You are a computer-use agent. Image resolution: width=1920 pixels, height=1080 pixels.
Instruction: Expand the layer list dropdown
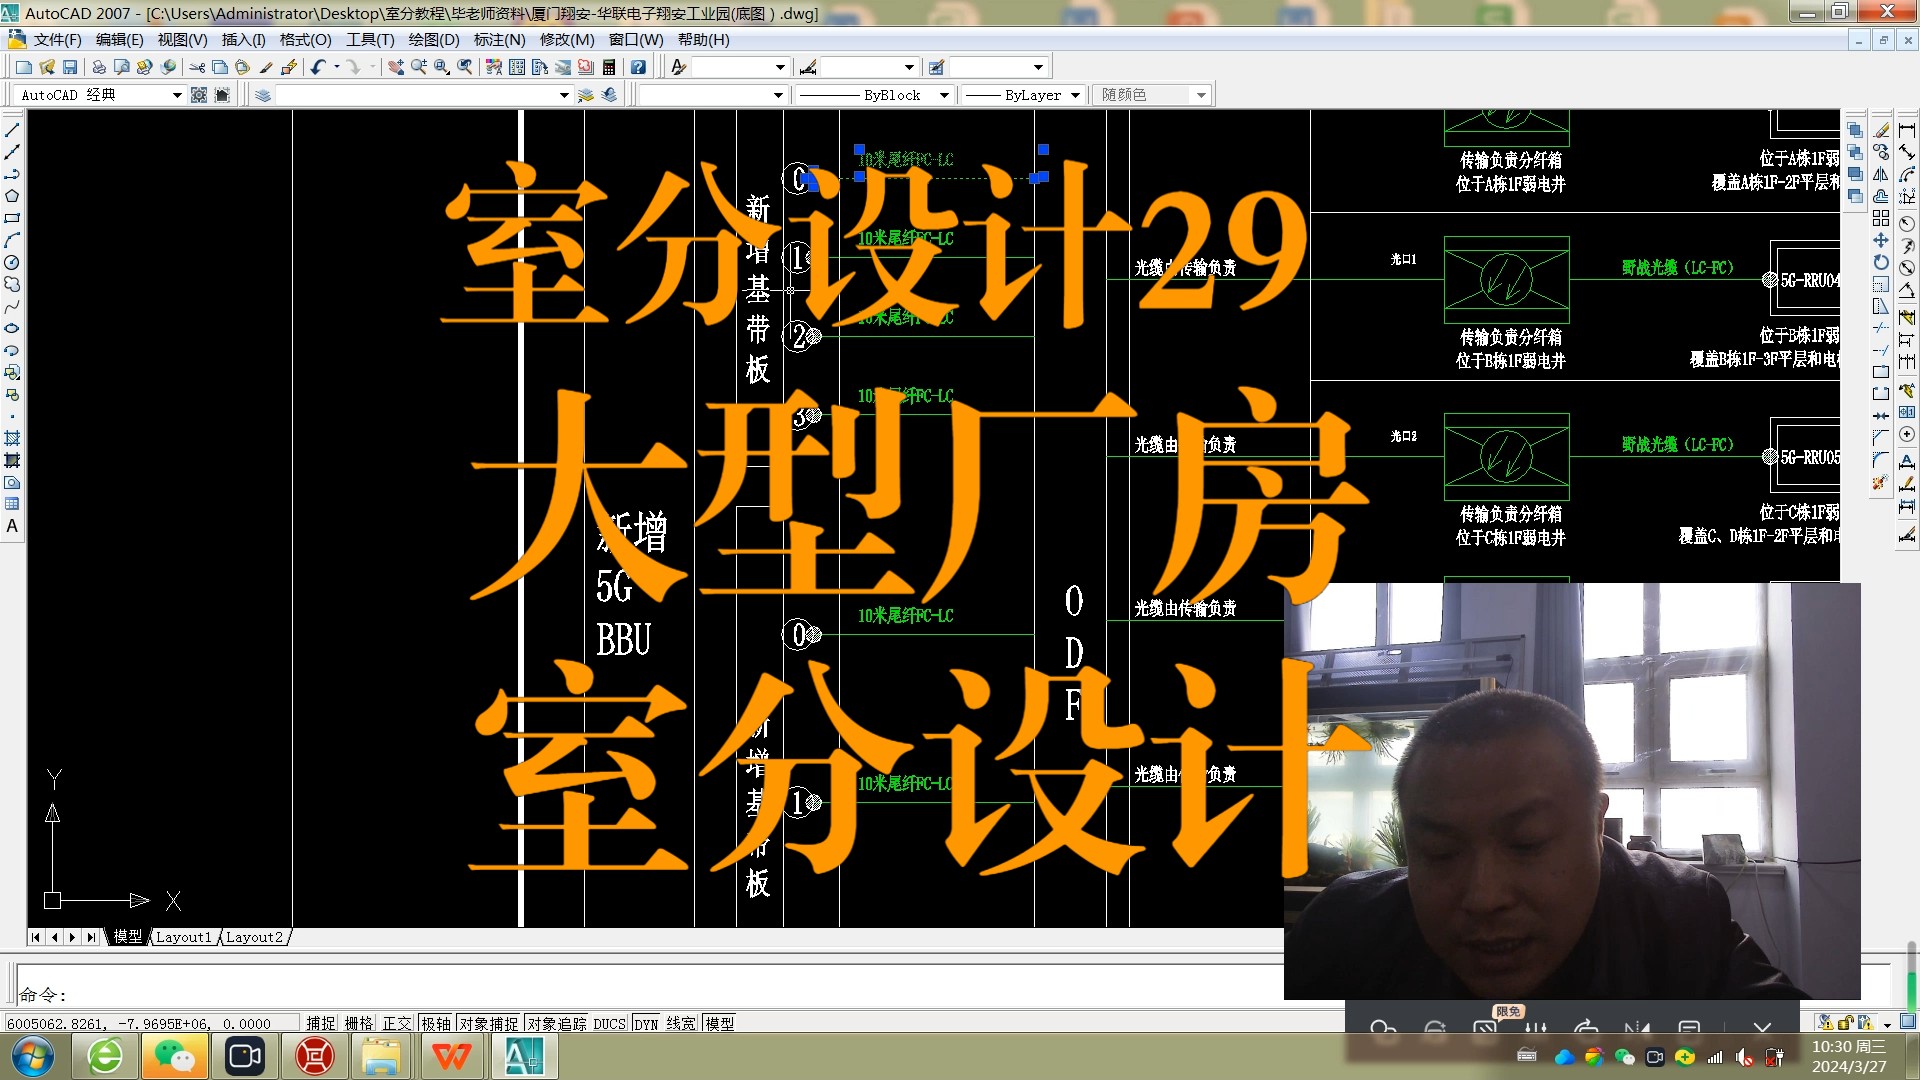coord(564,95)
